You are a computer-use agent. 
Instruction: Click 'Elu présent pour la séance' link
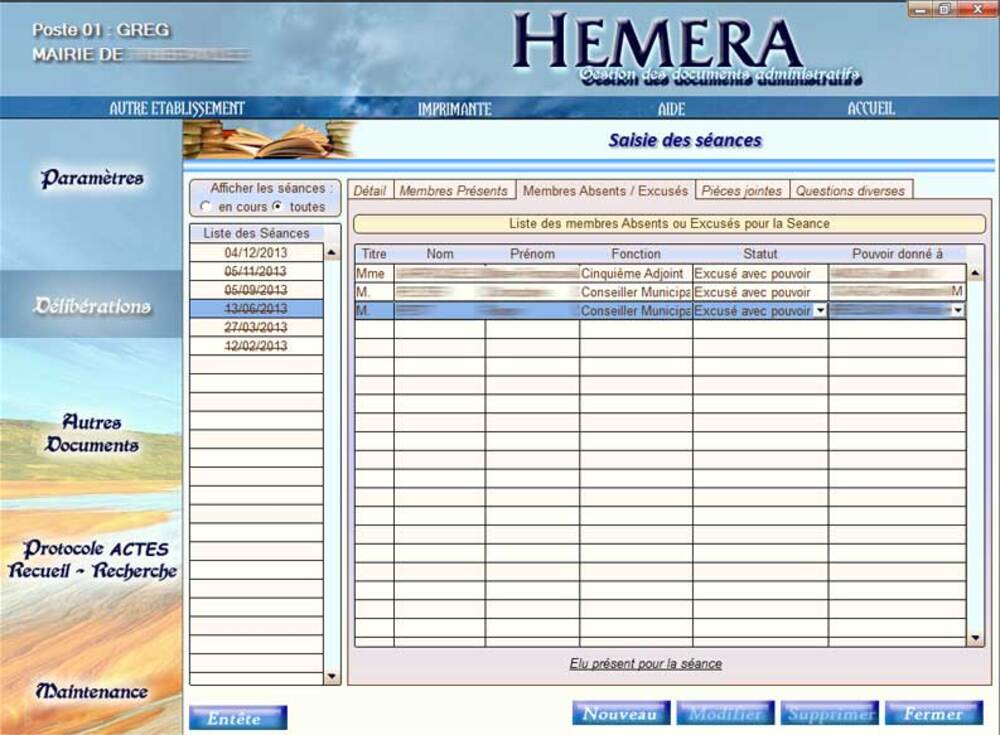click(x=645, y=664)
